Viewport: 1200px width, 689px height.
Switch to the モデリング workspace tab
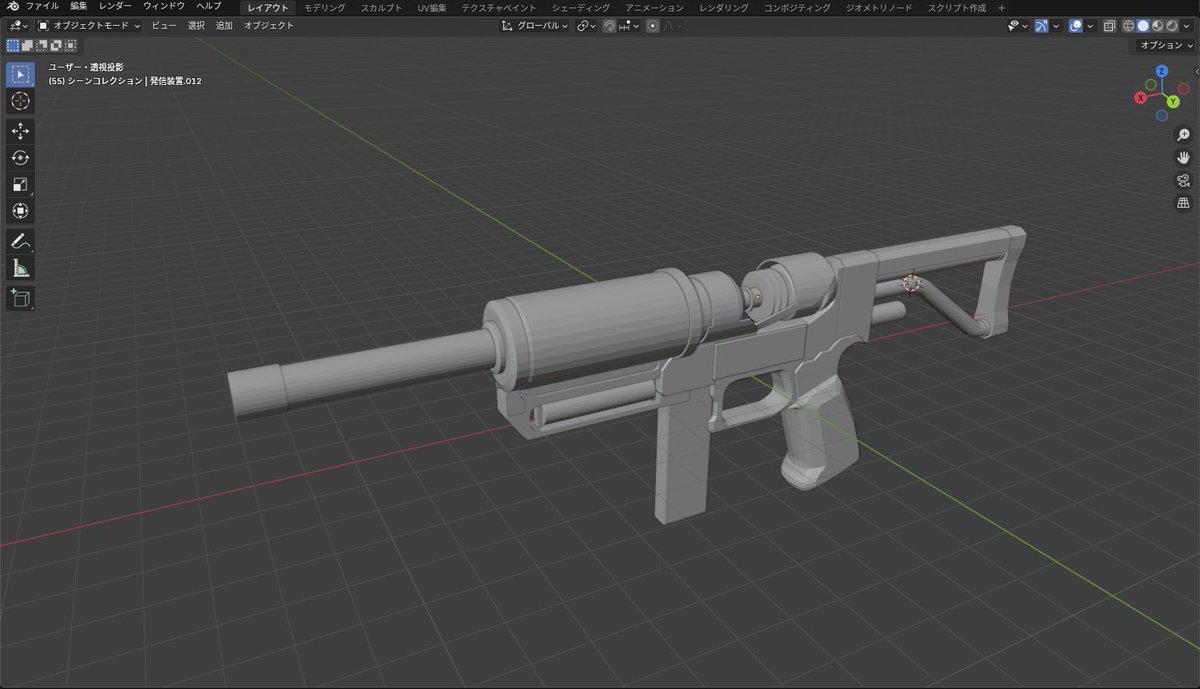click(x=325, y=8)
